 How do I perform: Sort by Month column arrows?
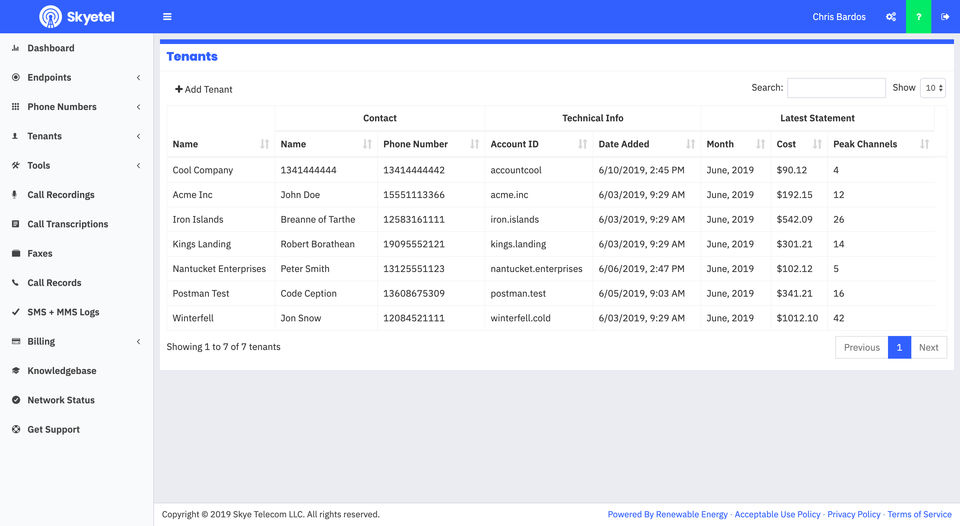click(760, 144)
